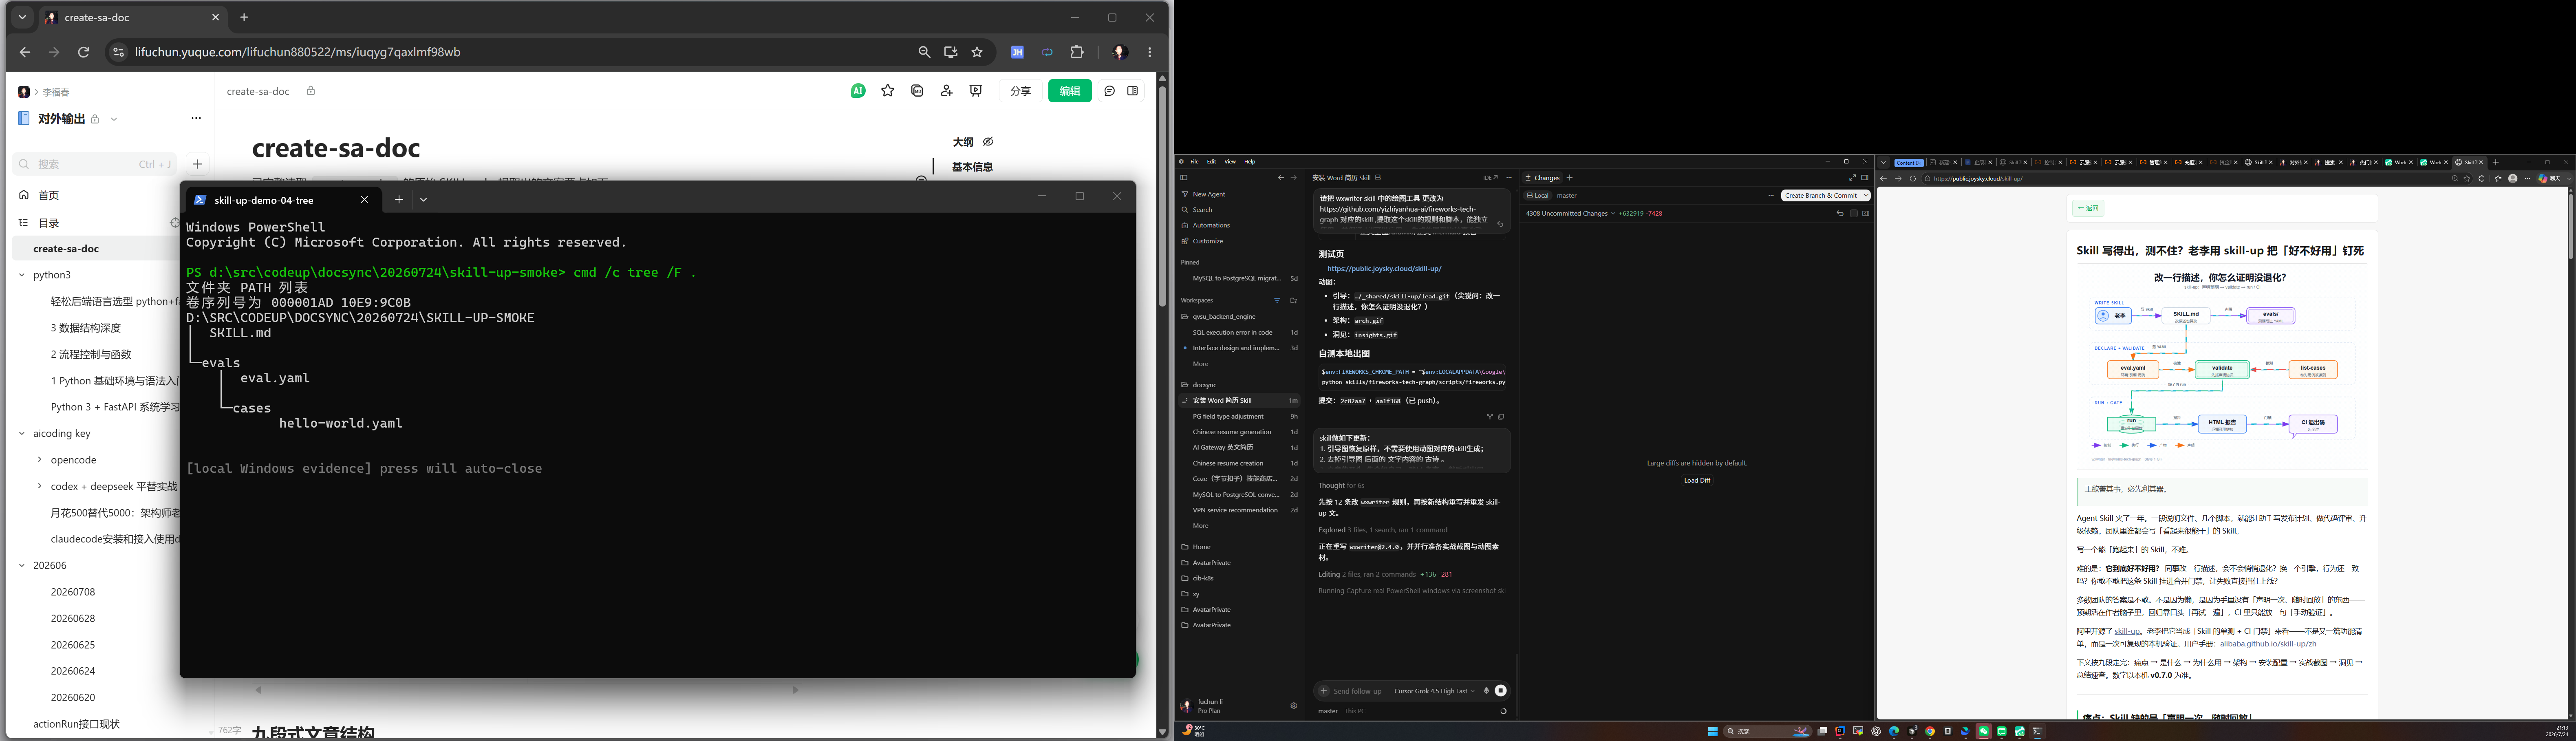Toggle split diff view icon in Changes panel

1866,213
